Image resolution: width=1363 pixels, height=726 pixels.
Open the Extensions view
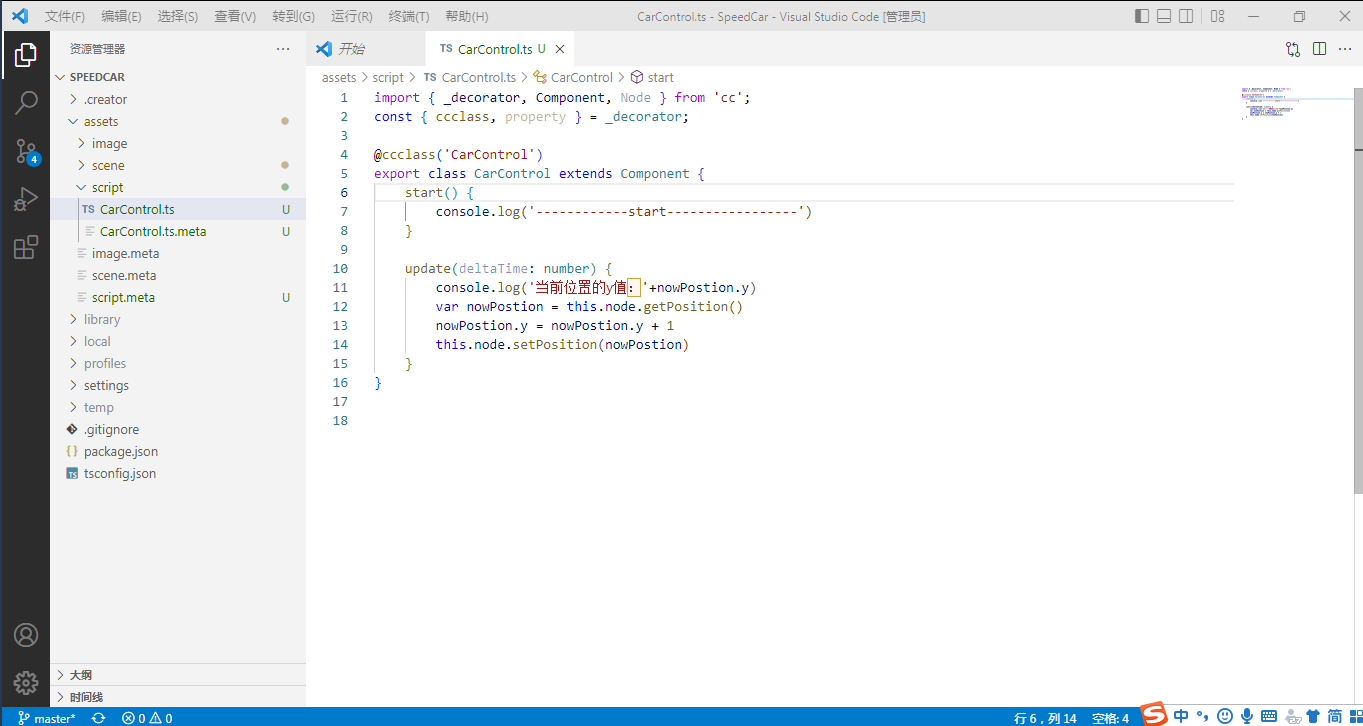(x=26, y=247)
